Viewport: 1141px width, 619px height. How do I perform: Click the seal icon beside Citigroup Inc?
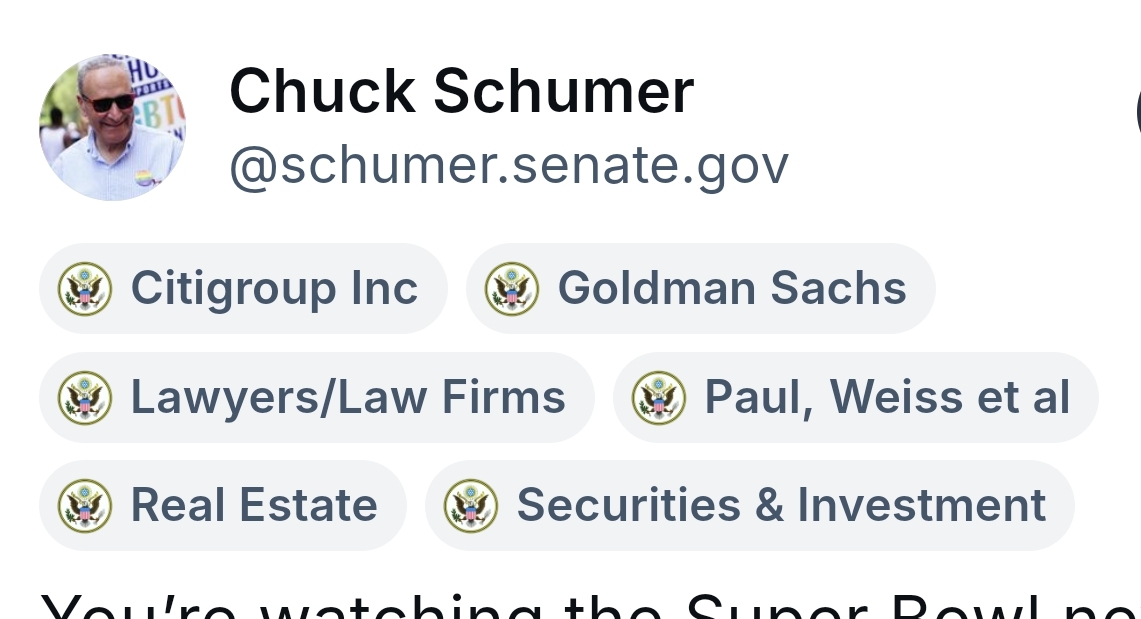click(x=85, y=289)
